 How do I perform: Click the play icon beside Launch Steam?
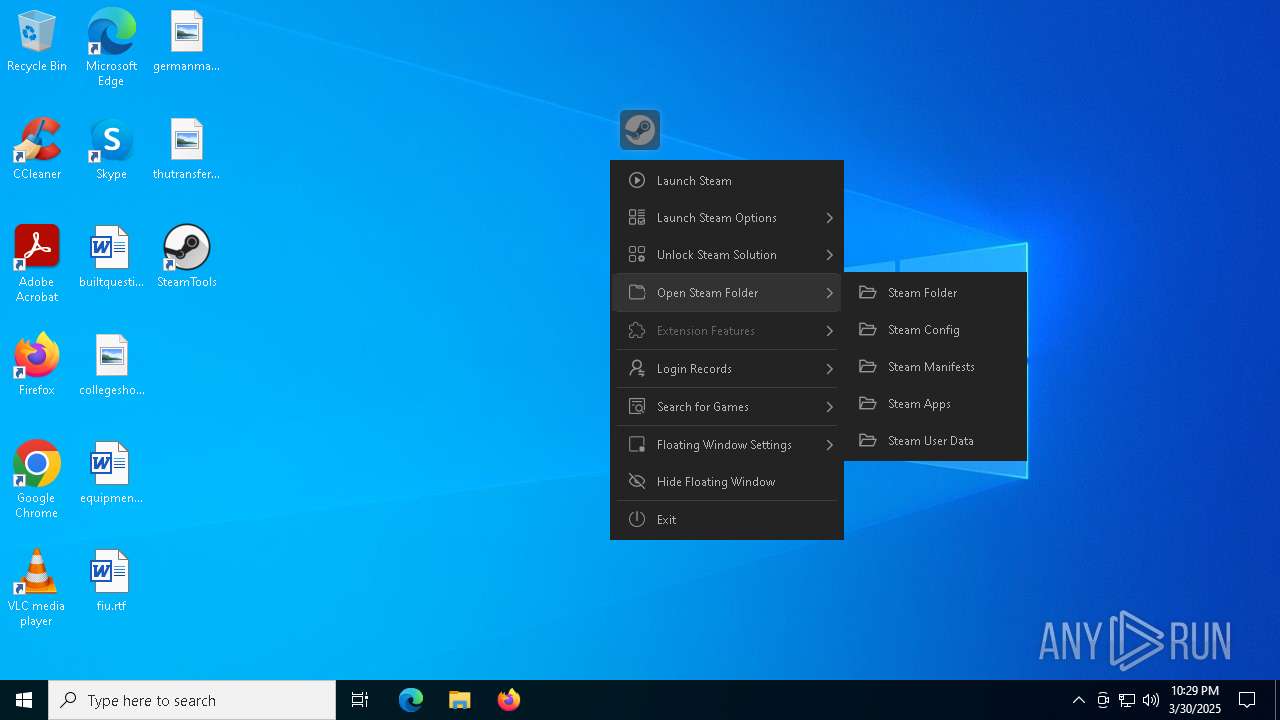(x=636, y=181)
